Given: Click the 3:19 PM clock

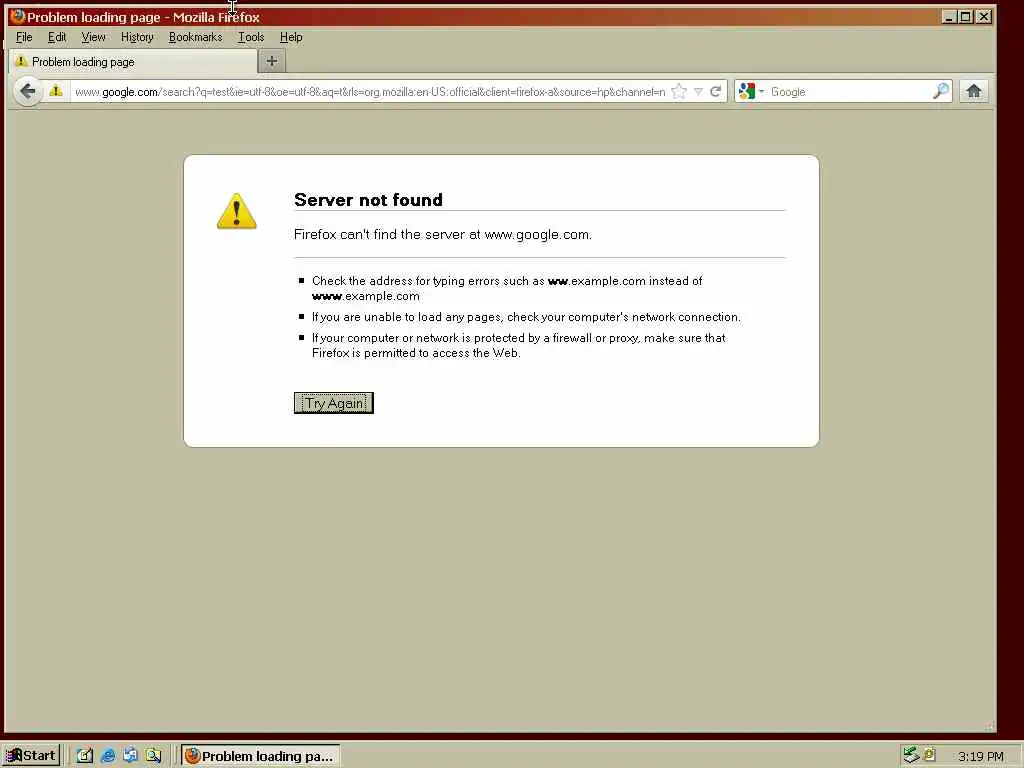Looking at the screenshot, I should (980, 756).
